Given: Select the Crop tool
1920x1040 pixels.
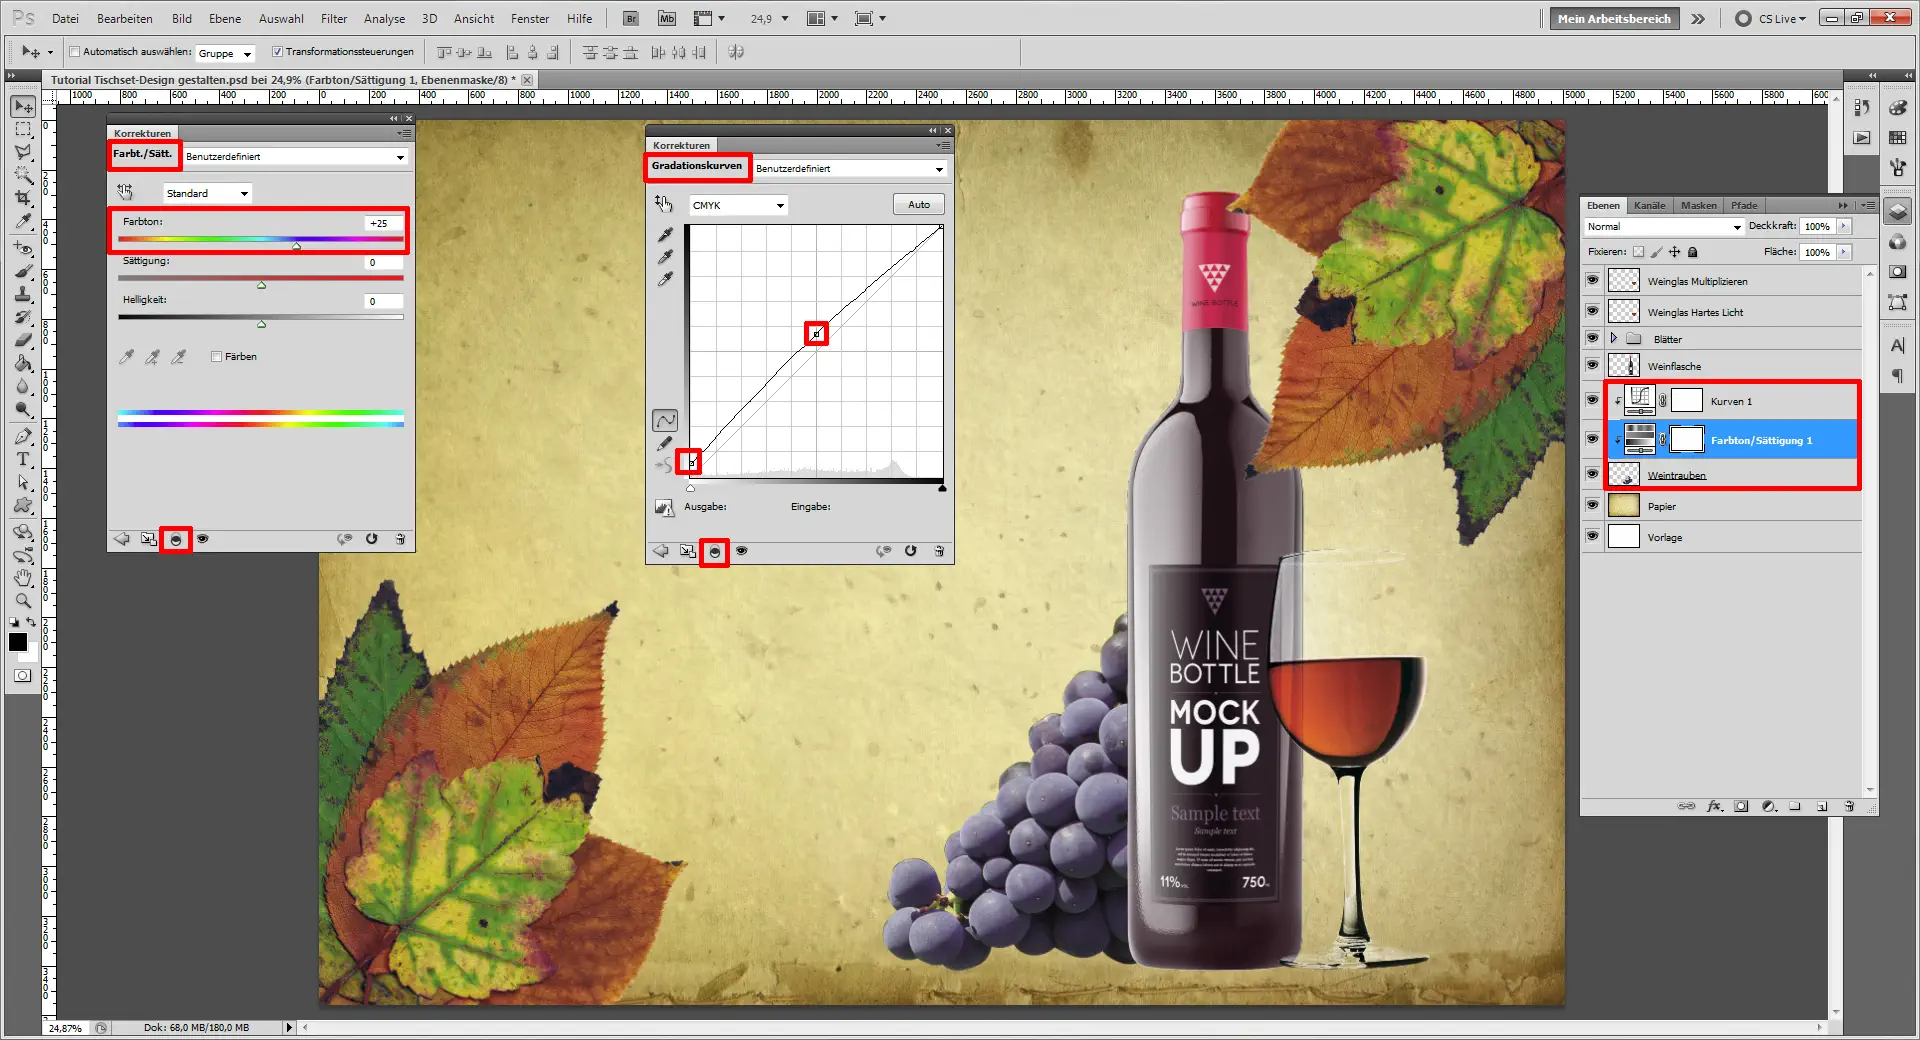Looking at the screenshot, I should click(23, 198).
